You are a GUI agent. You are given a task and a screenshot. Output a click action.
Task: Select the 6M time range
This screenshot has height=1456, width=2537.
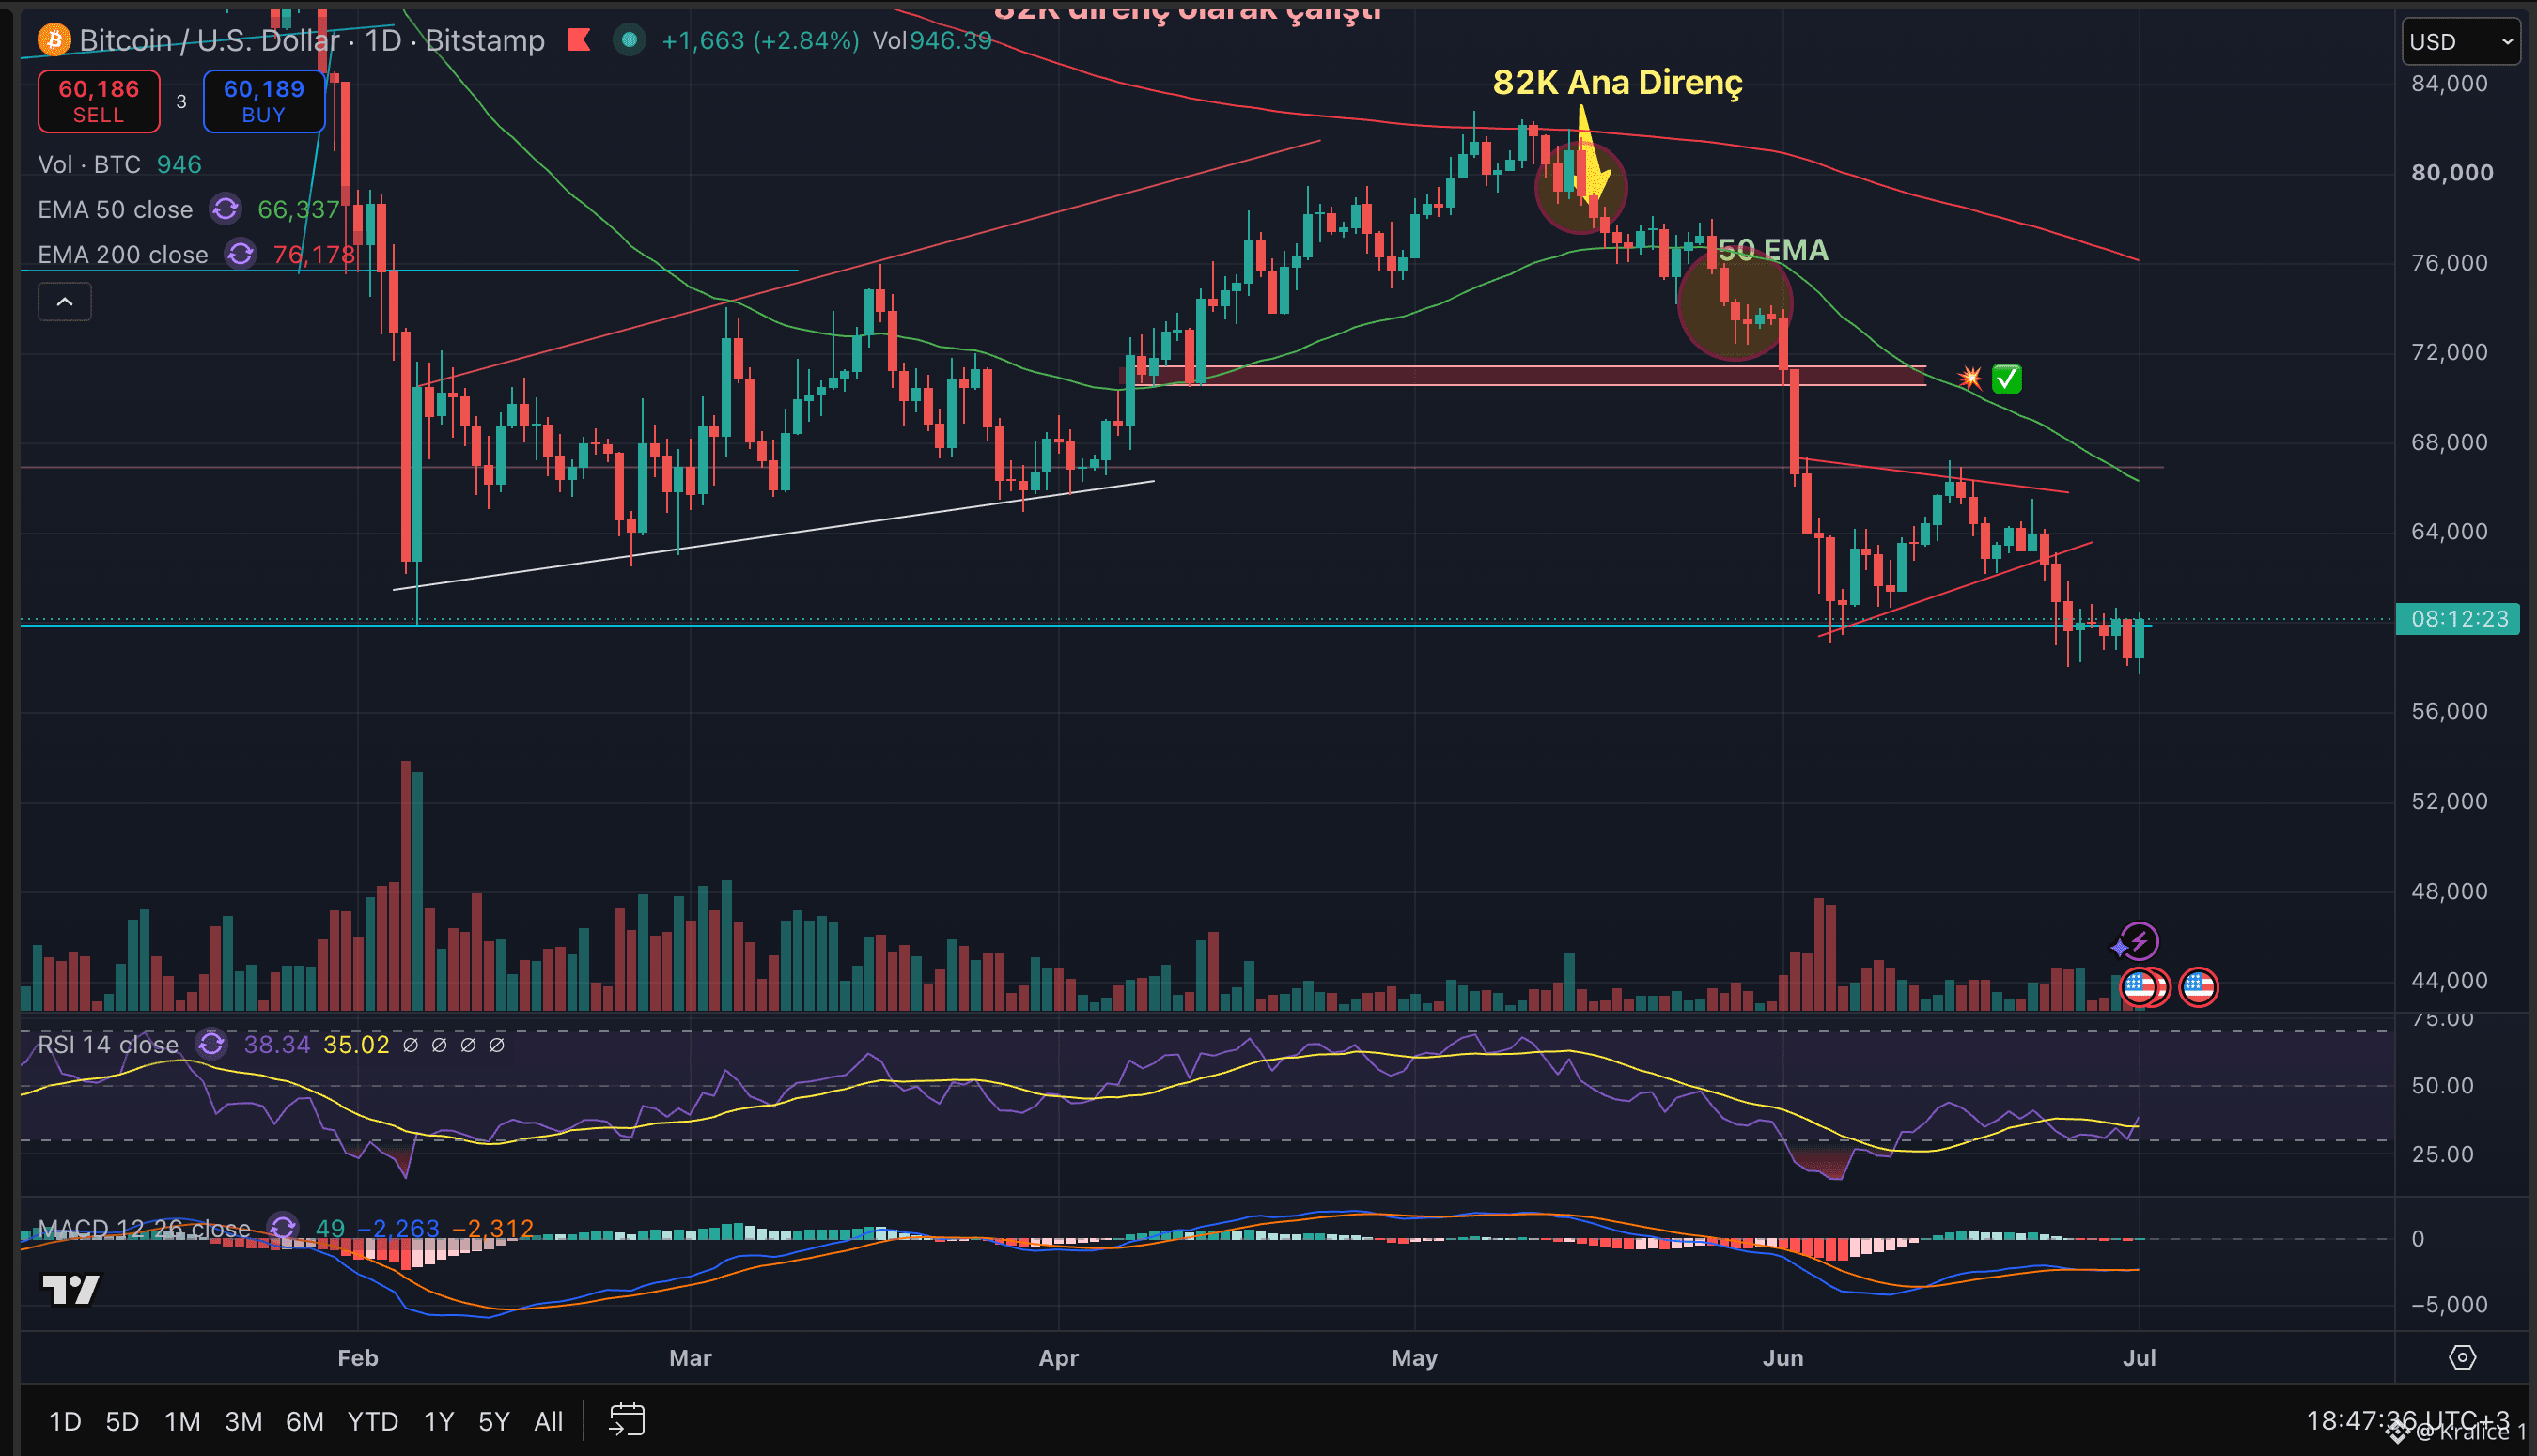tap(305, 1421)
